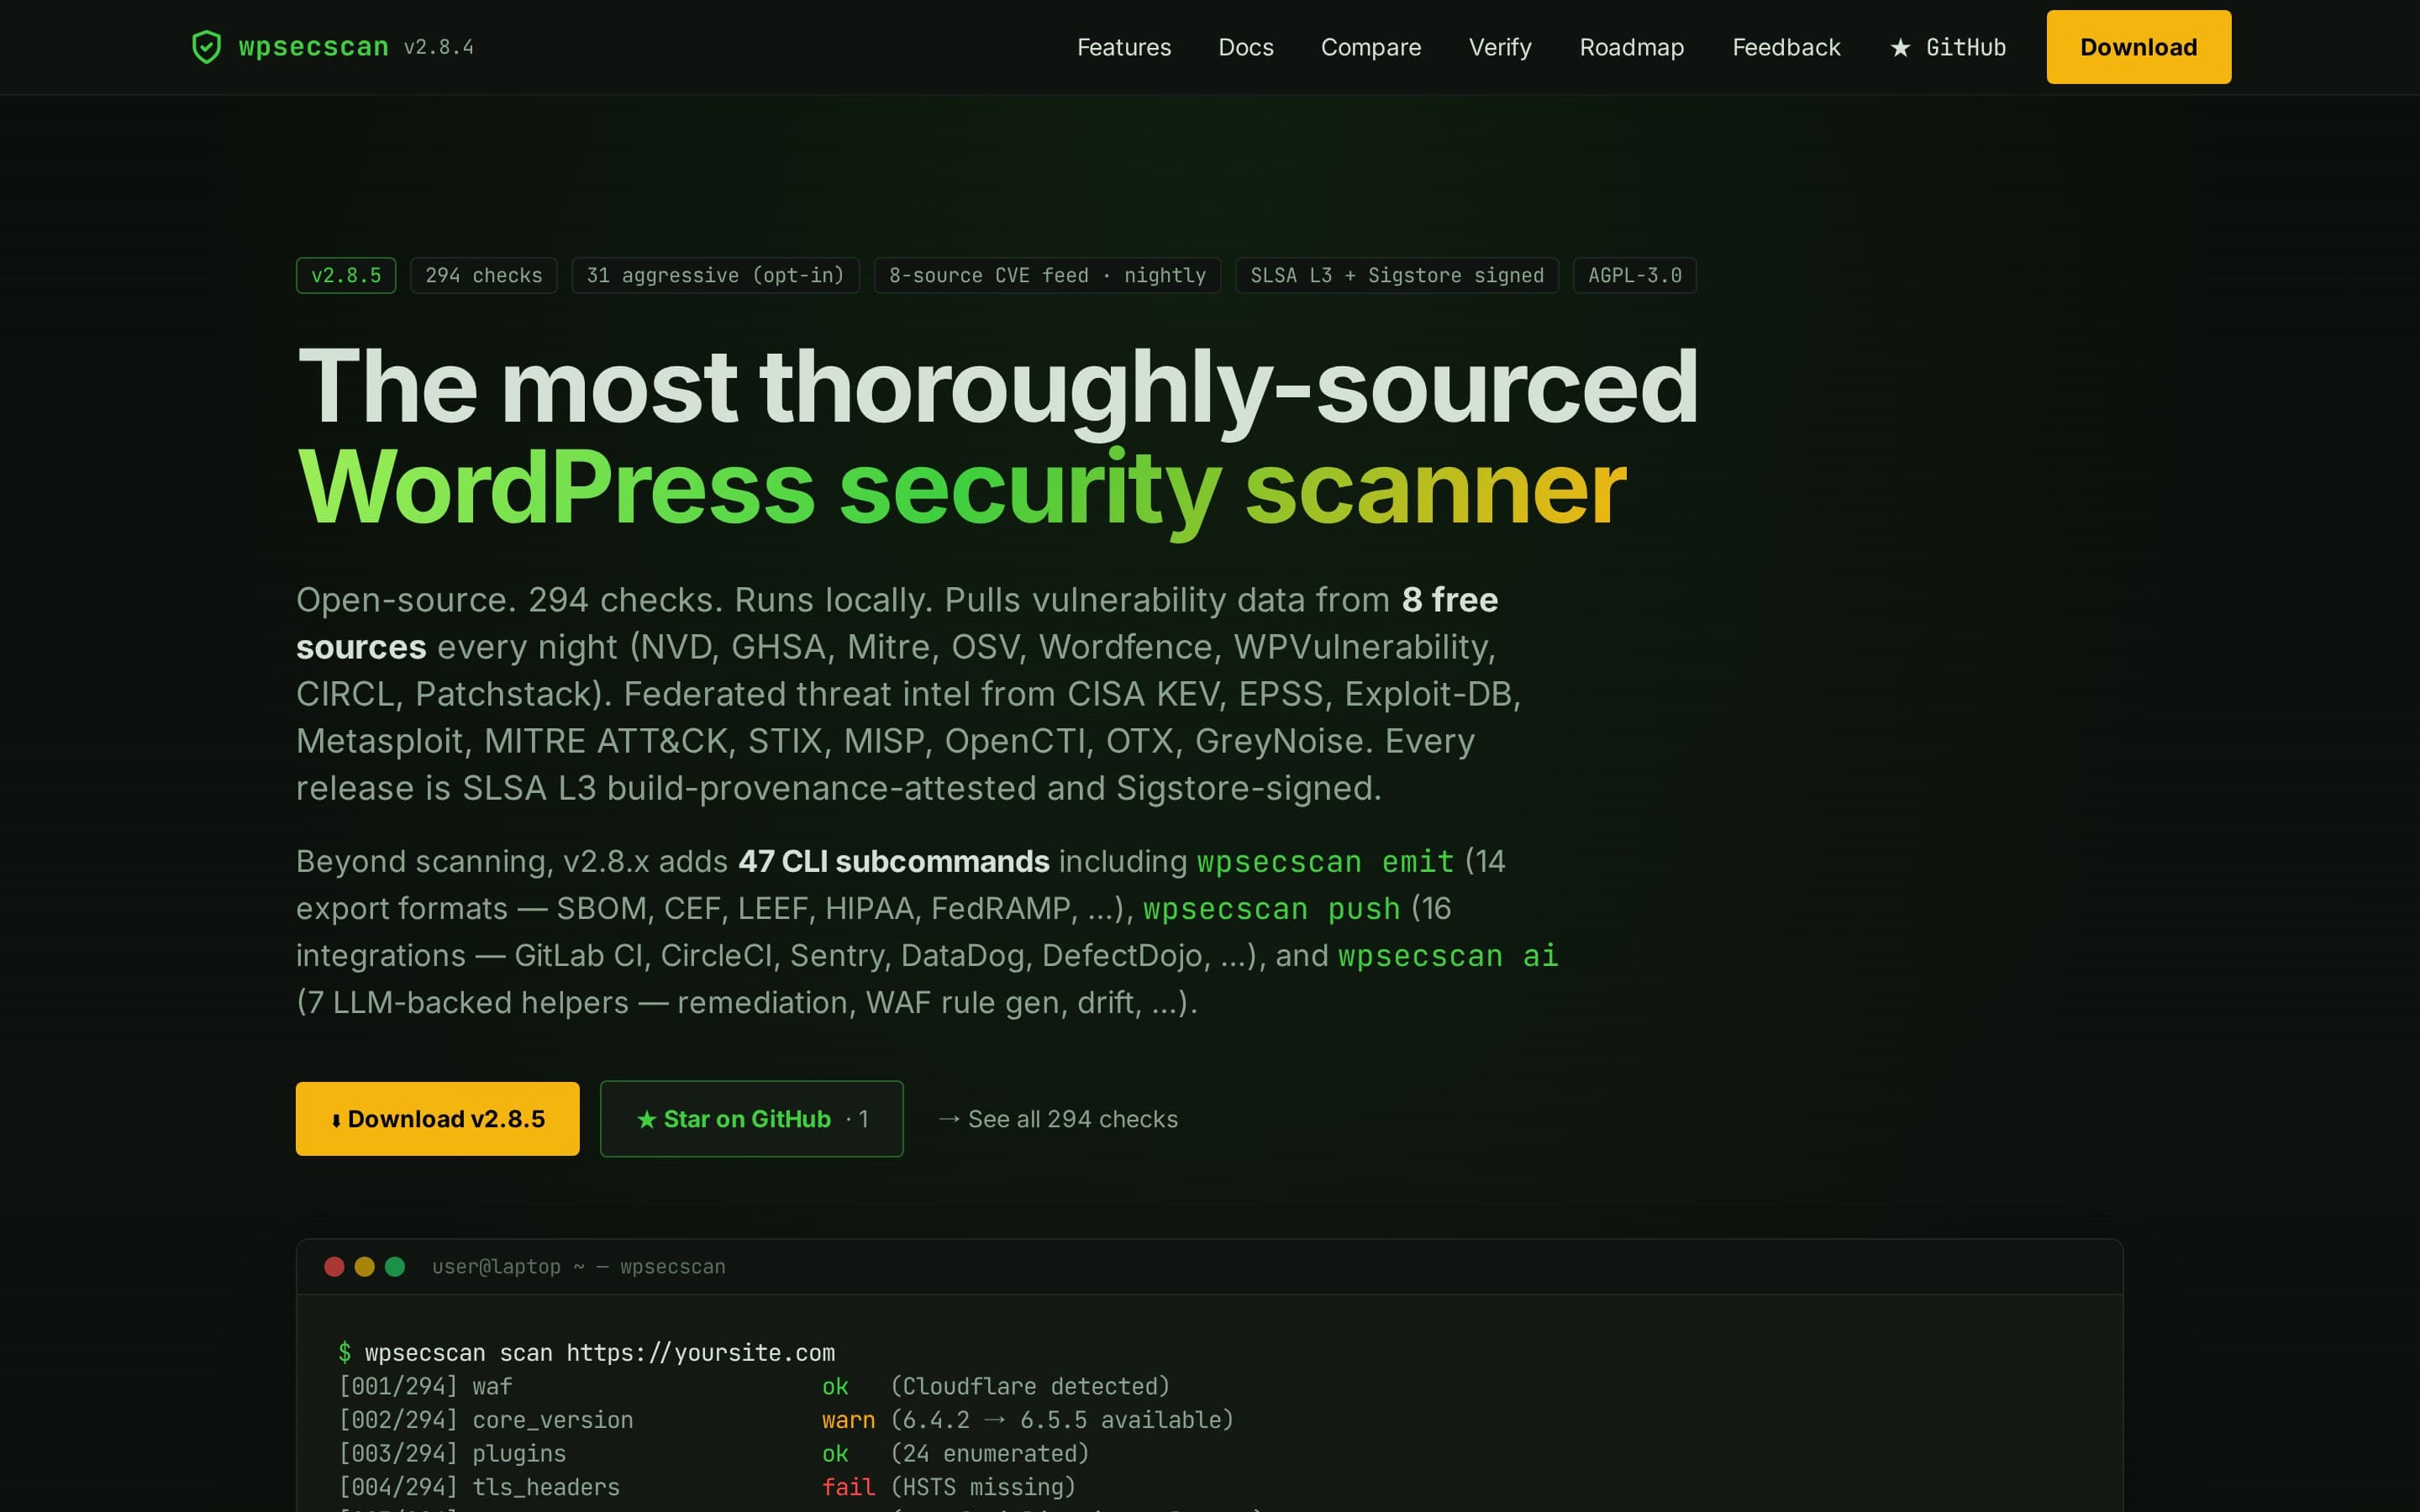Click the 294 checks badge
This screenshot has width=2420, height=1512.
coord(484,275)
